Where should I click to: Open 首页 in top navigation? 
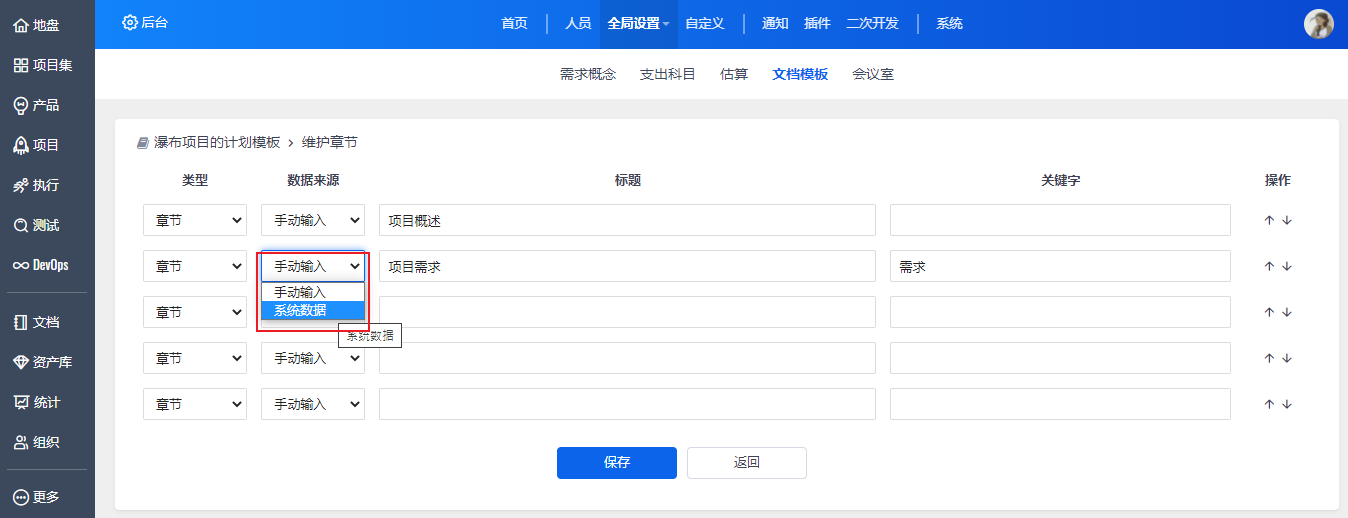click(x=514, y=23)
